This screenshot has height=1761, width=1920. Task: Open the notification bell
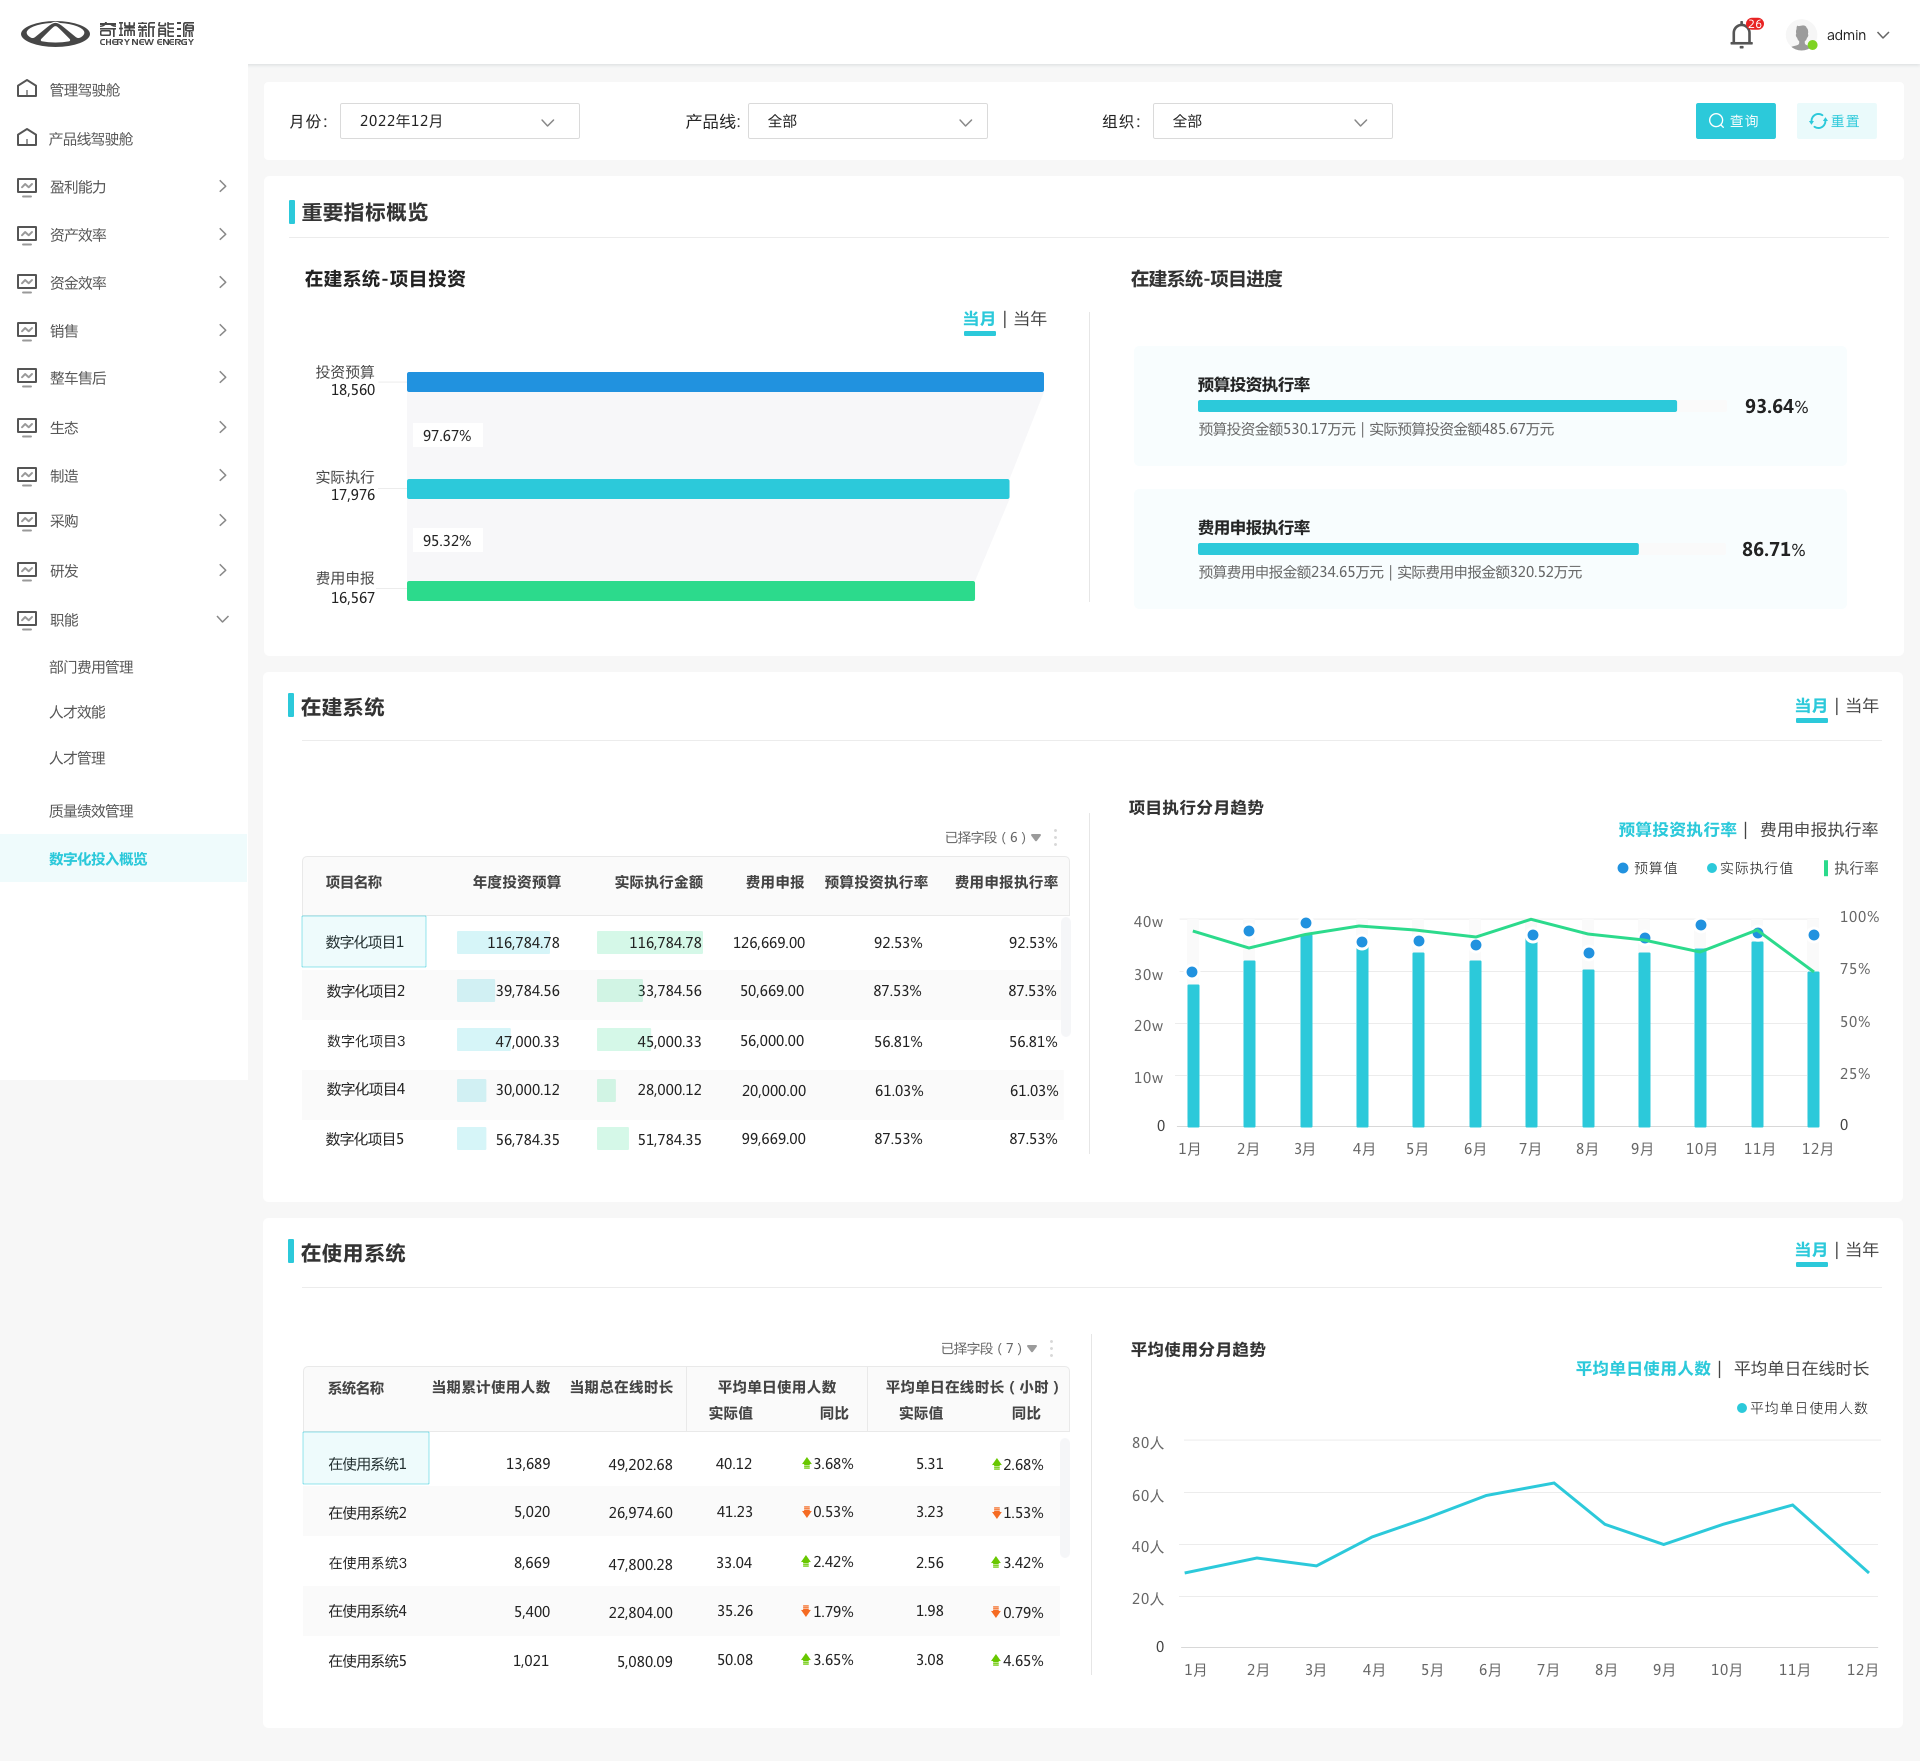pos(1741,36)
